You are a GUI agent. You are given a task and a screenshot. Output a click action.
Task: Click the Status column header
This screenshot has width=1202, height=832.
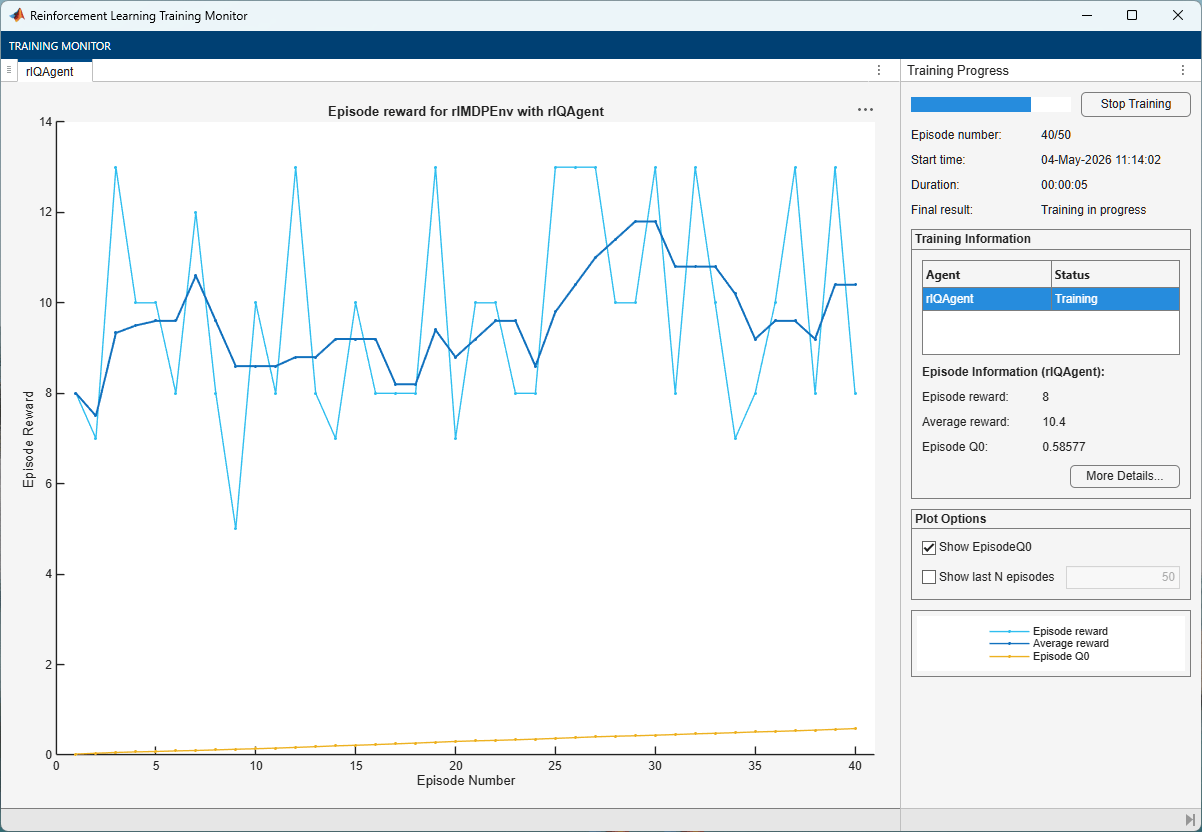point(1116,274)
